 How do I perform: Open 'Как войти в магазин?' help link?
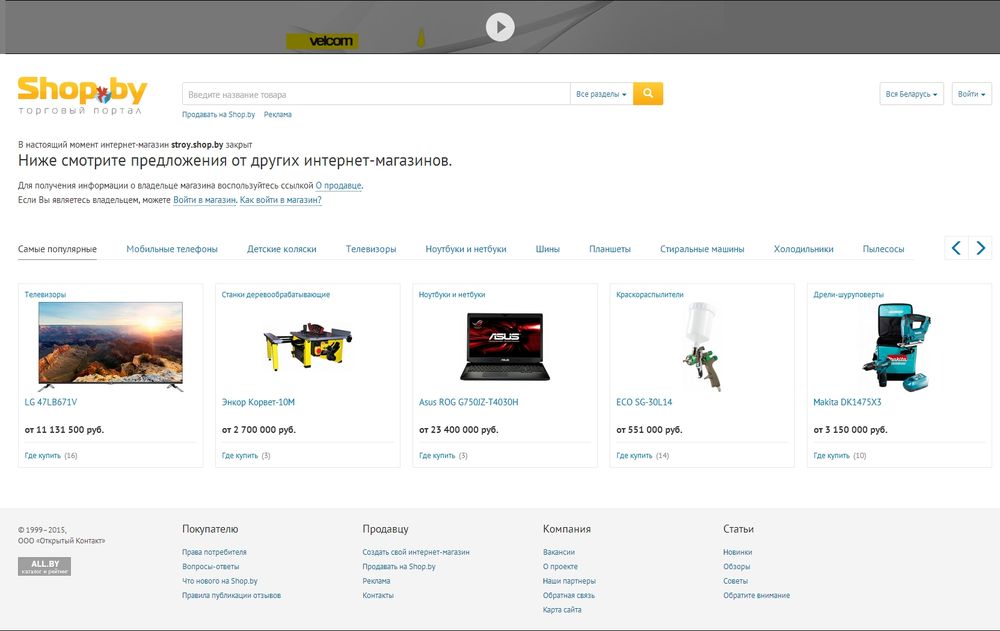pos(281,200)
